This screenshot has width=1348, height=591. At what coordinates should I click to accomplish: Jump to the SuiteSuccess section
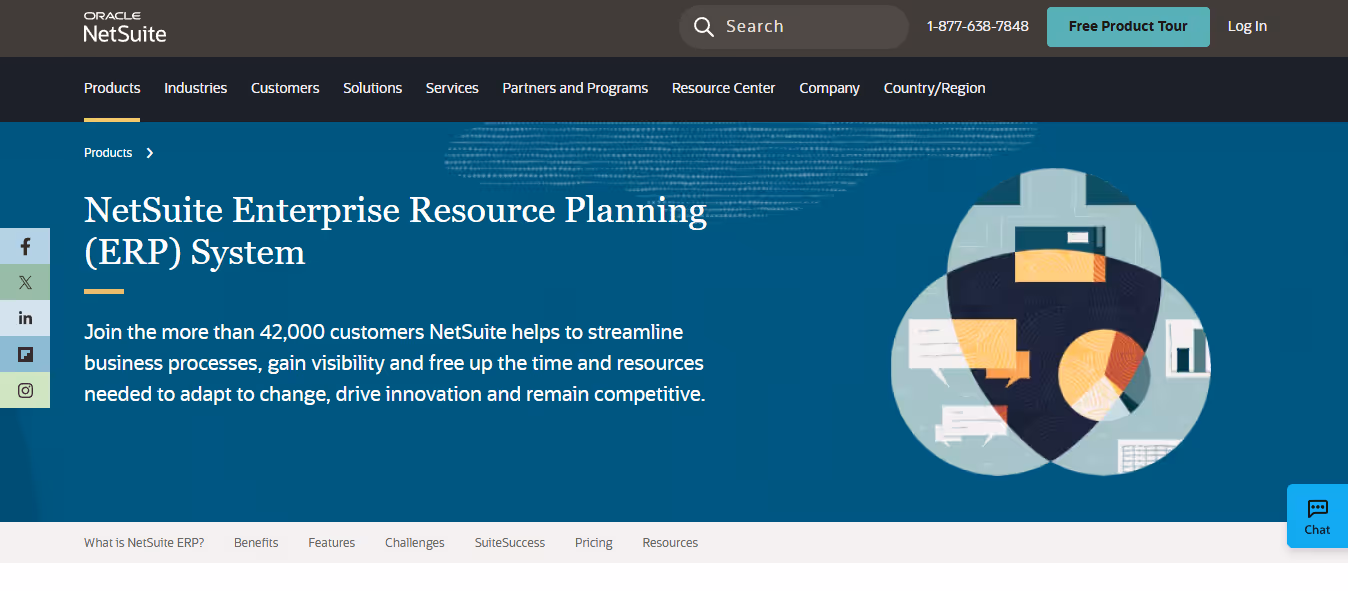coord(510,543)
